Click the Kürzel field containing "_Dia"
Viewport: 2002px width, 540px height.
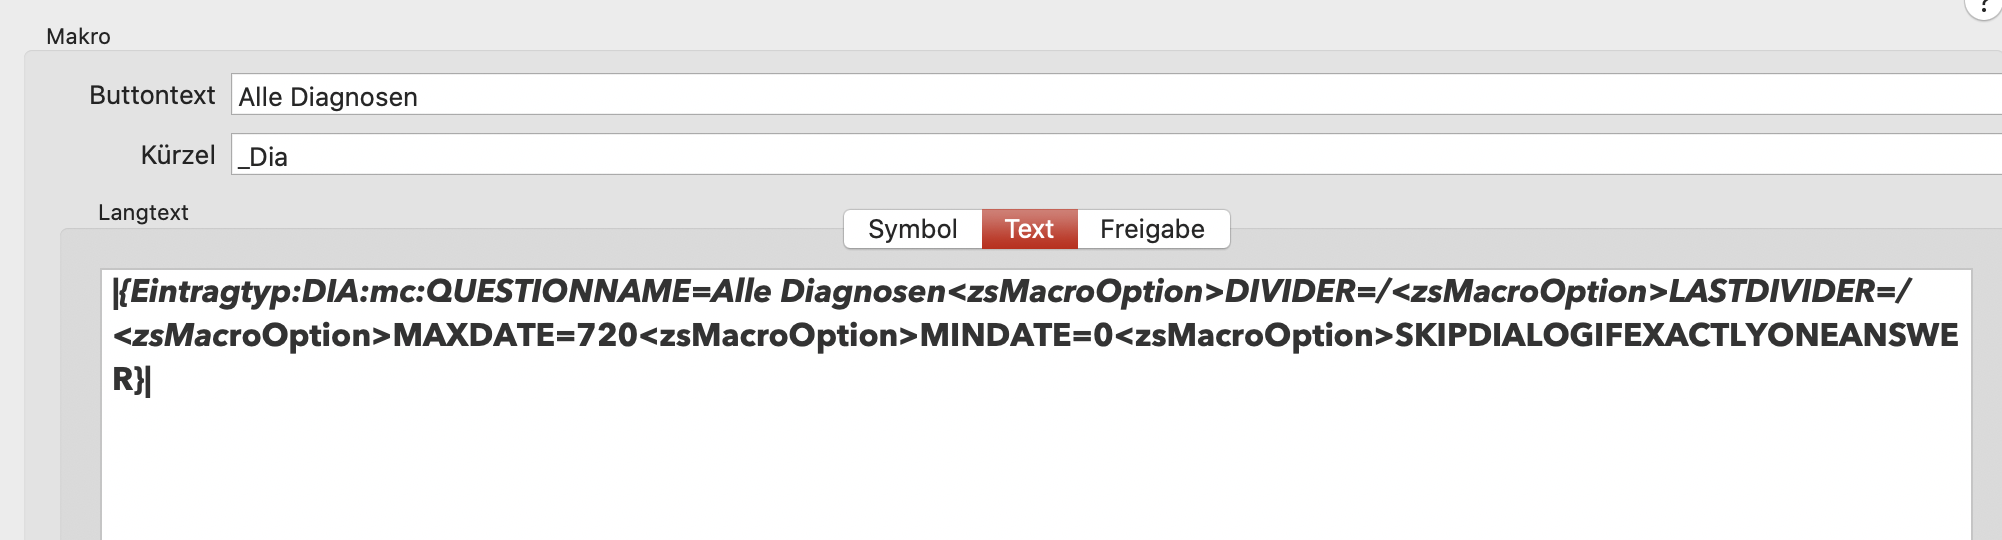point(1116,155)
